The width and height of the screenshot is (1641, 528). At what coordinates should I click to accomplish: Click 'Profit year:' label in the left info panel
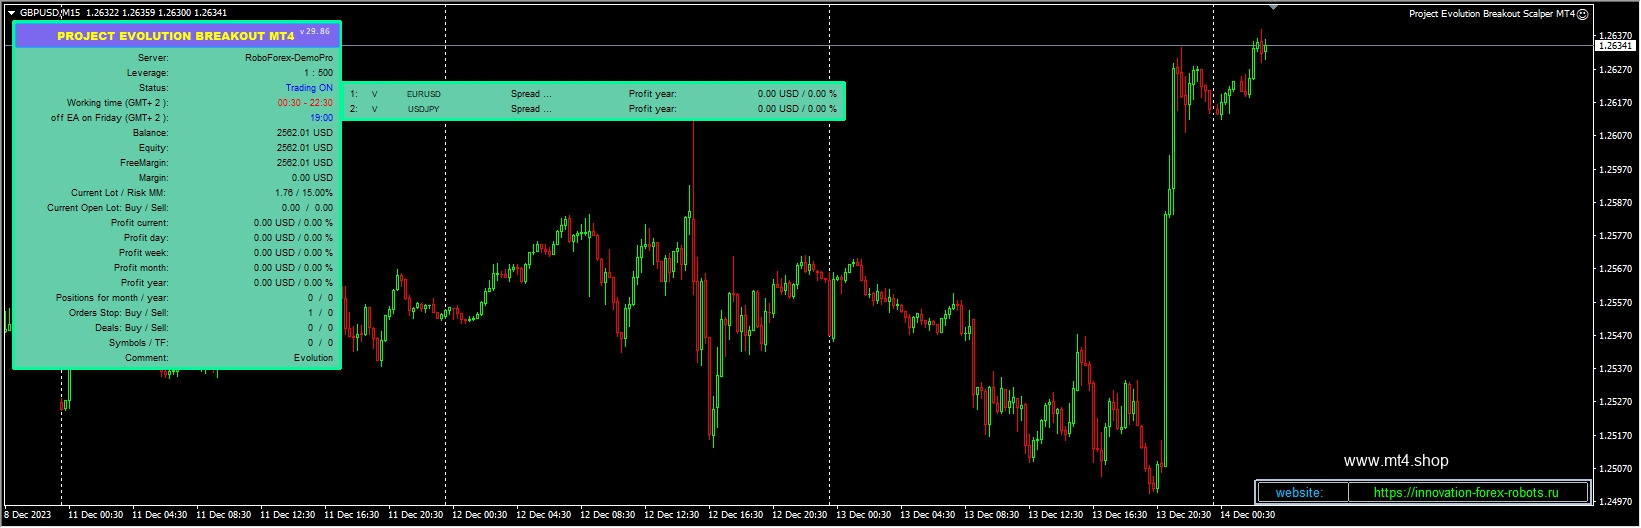pos(144,283)
